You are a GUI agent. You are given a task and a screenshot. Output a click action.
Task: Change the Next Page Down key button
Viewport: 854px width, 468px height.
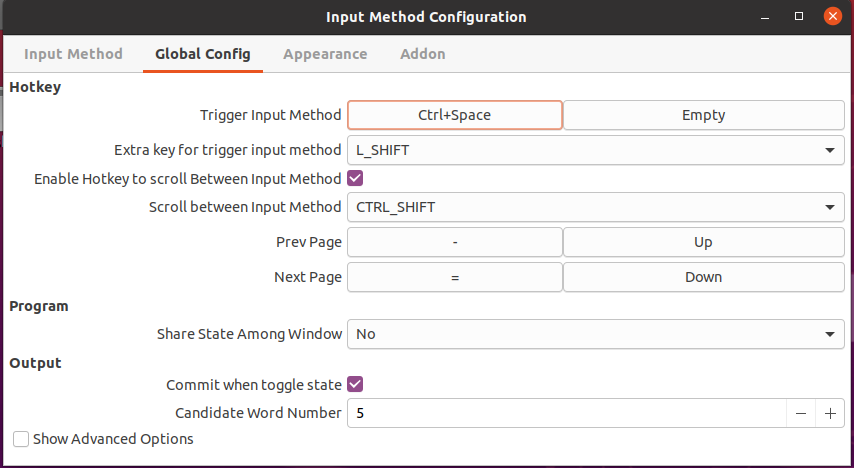(703, 277)
